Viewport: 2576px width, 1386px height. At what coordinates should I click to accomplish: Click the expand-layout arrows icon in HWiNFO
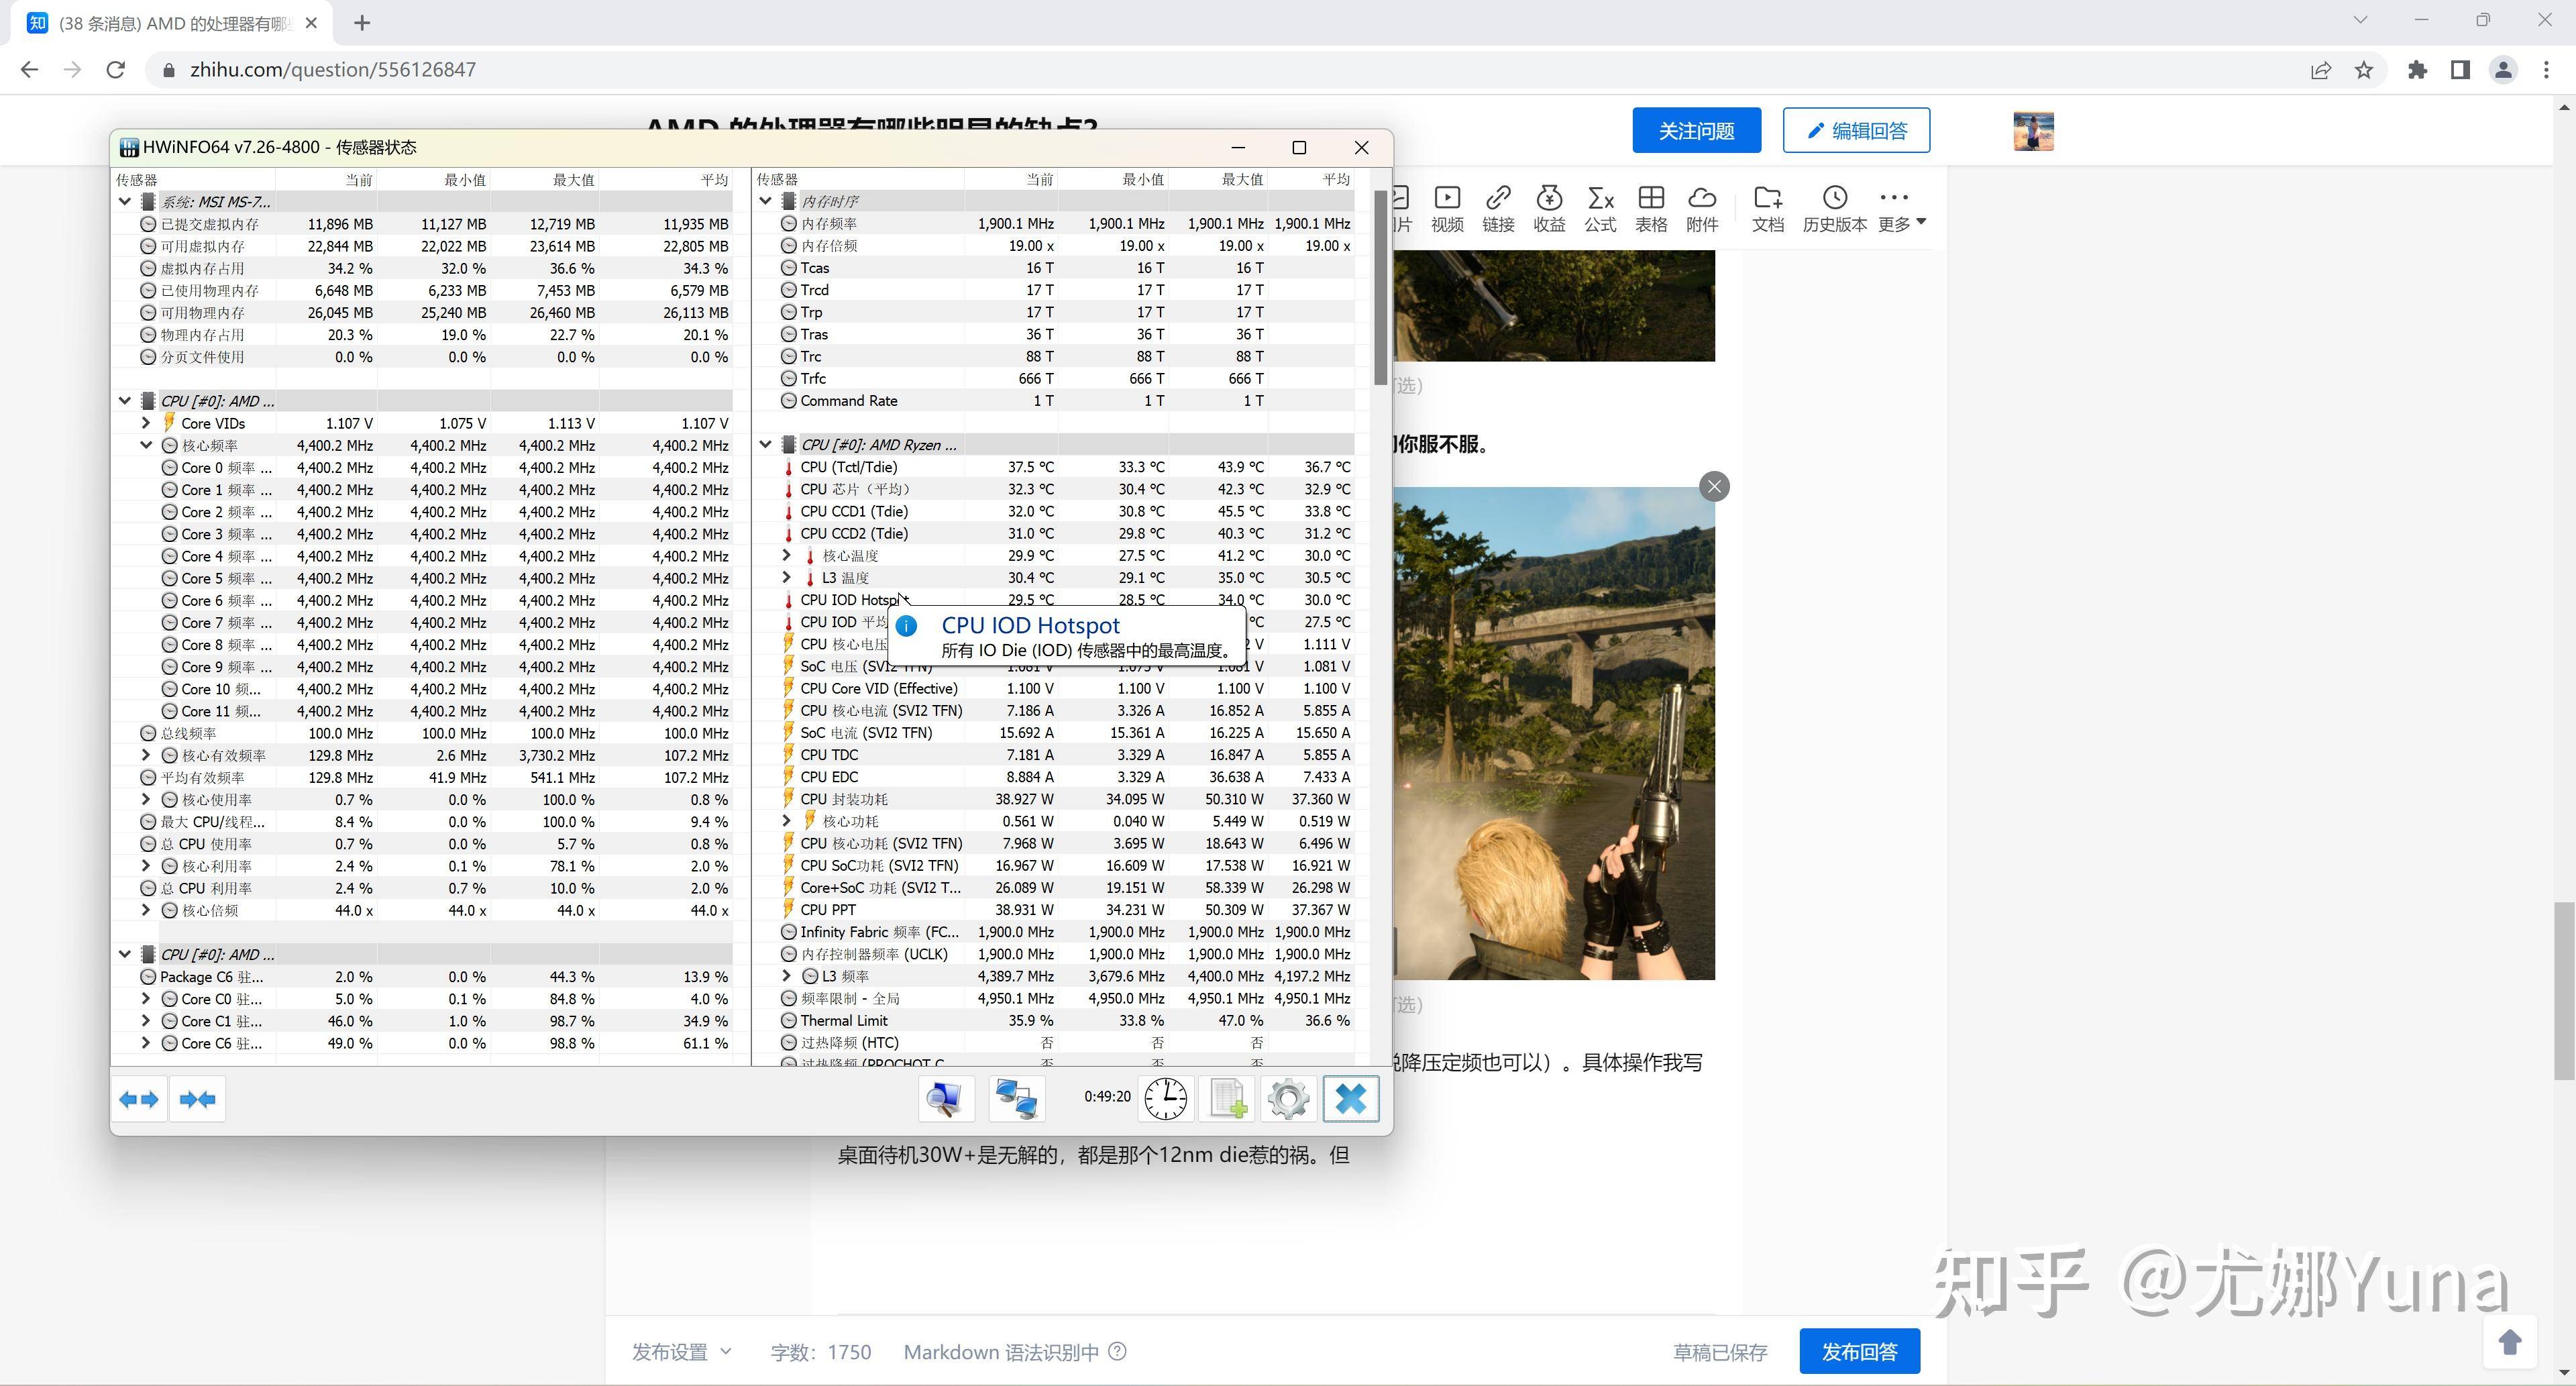[139, 1100]
